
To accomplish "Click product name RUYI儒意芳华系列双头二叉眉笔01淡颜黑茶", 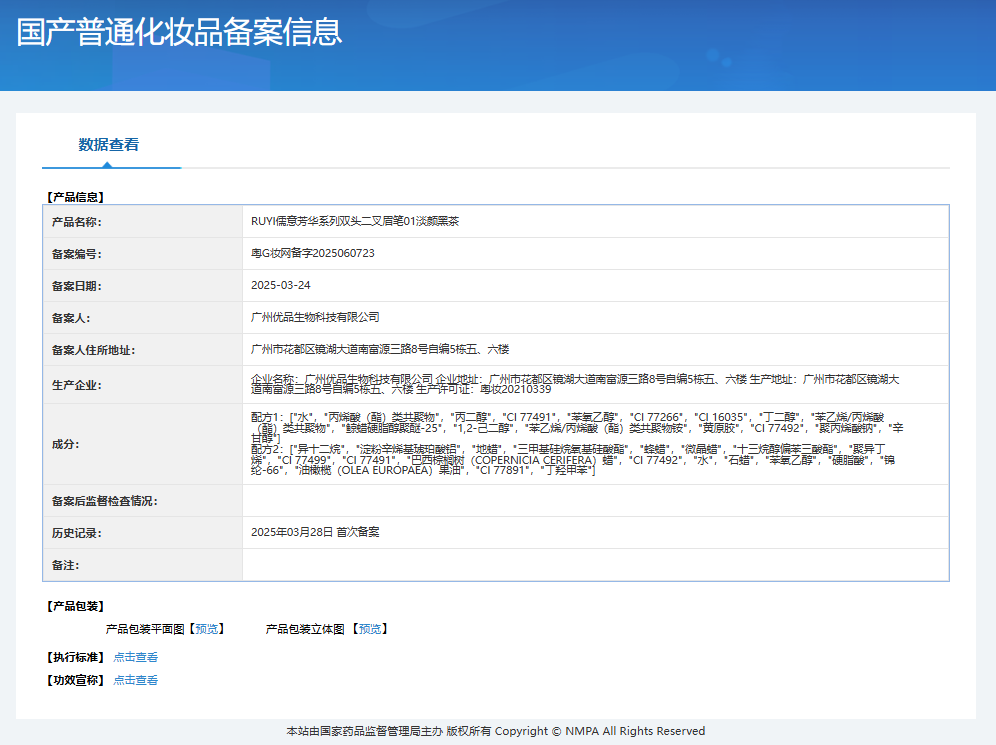I will (354, 221).
